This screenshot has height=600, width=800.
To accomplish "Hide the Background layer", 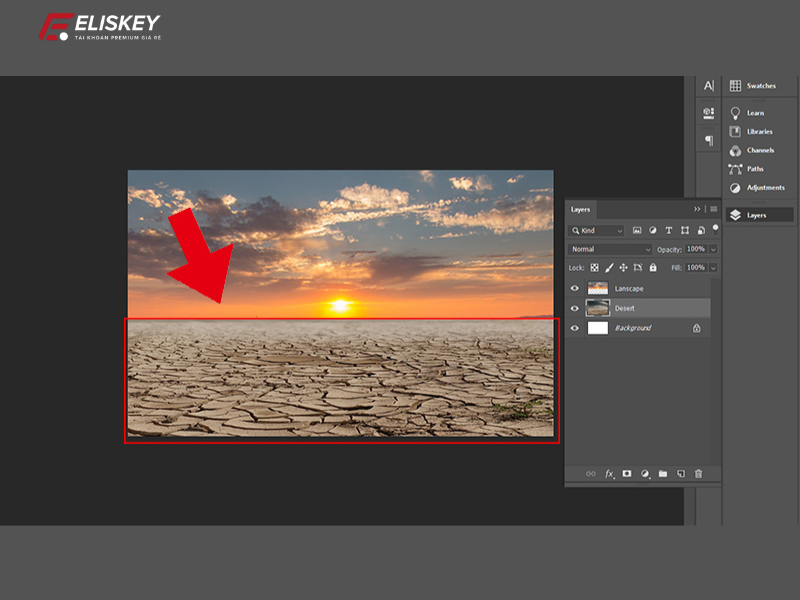I will [575, 327].
